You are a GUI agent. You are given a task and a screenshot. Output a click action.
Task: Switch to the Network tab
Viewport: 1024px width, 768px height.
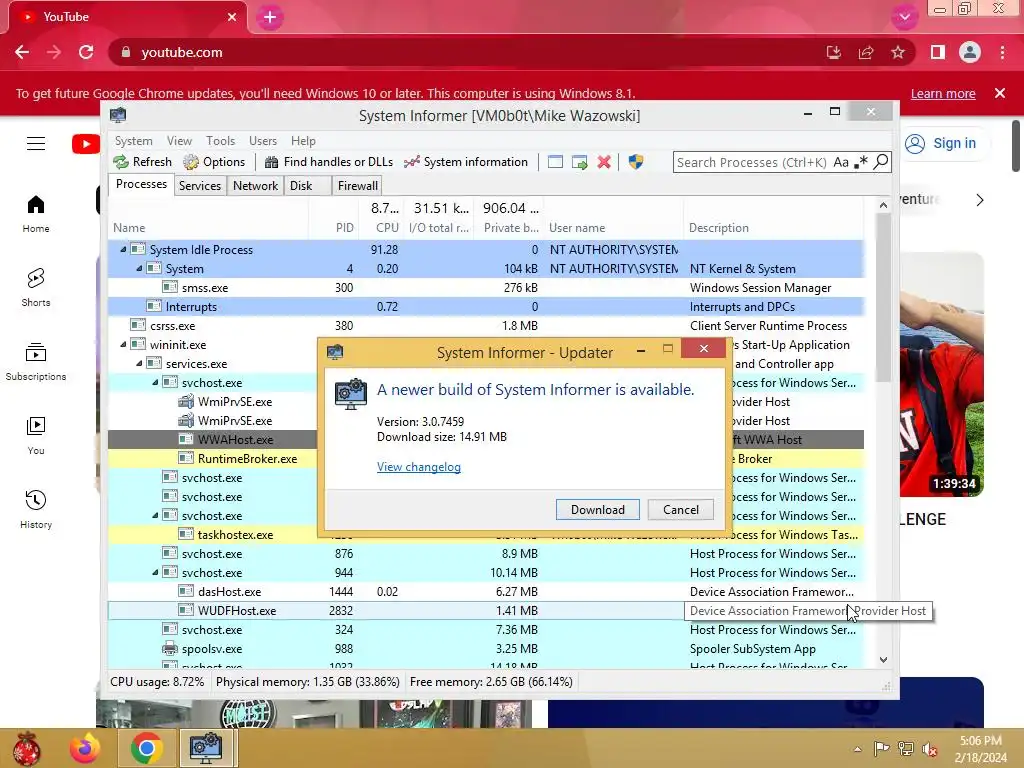click(255, 185)
